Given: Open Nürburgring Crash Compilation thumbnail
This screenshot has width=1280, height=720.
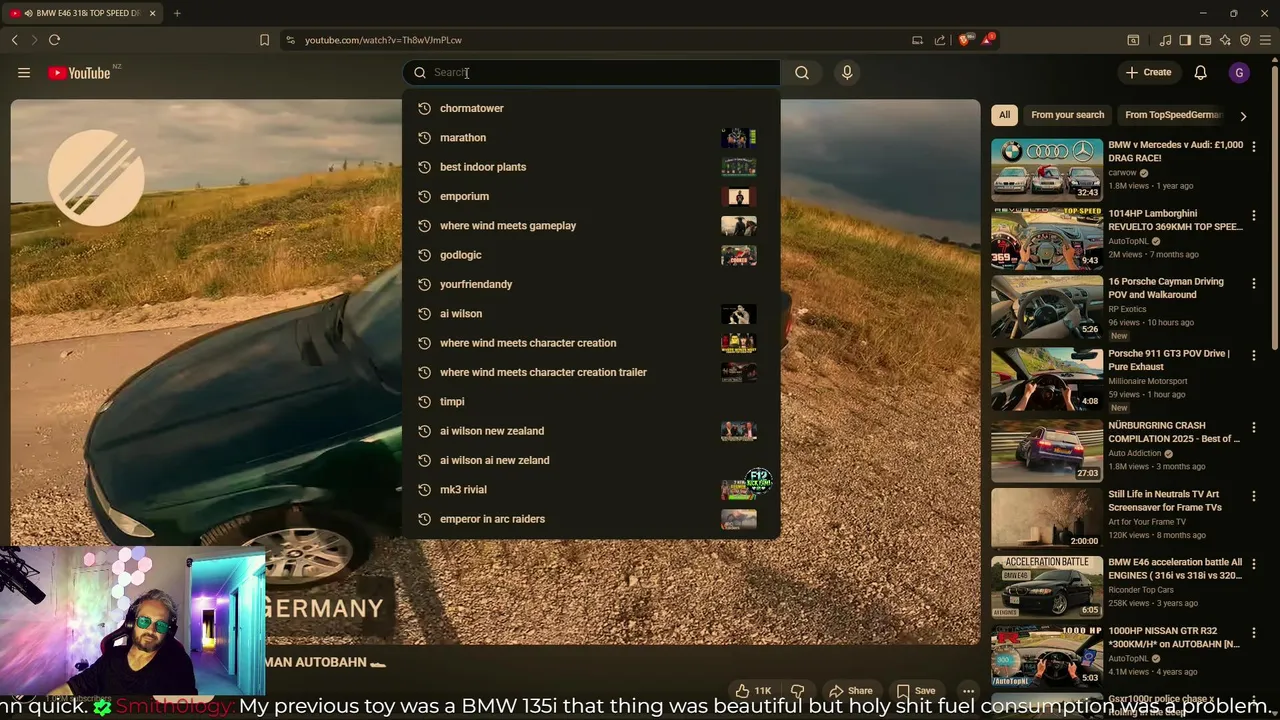Looking at the screenshot, I should [x=1047, y=450].
